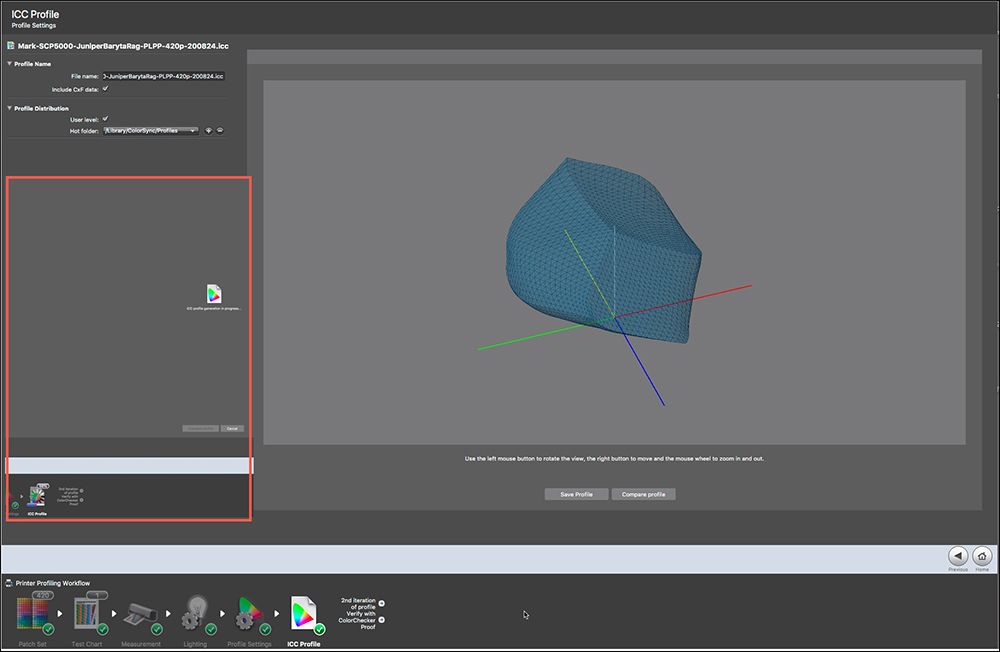
Task: Add hot folder with plus icon
Action: pyautogui.click(x=209, y=130)
